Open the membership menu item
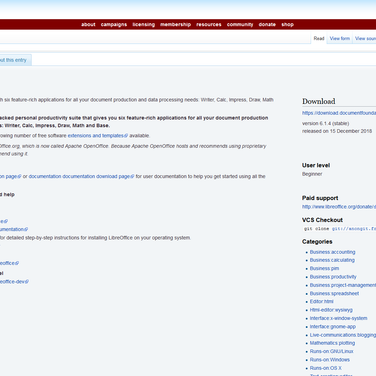Viewport: 376px width, 376px height. pyautogui.click(x=175, y=24)
